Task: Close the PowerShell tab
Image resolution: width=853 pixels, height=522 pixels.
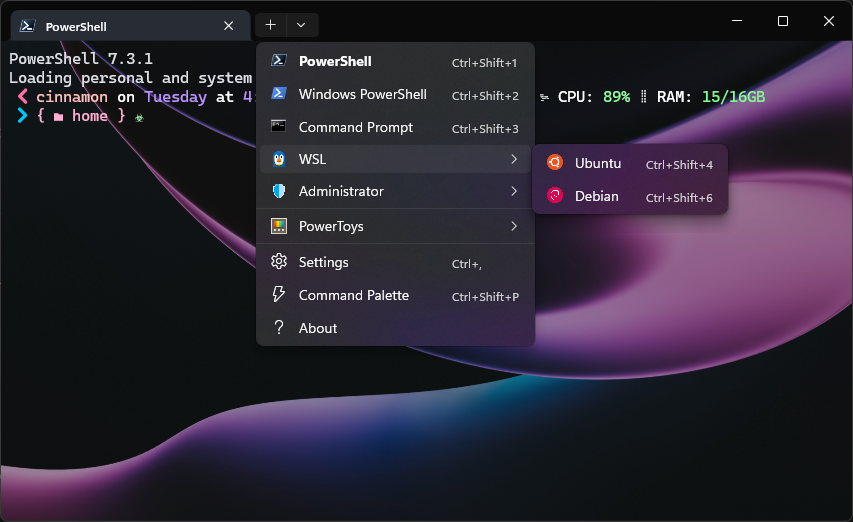Action: [x=228, y=26]
